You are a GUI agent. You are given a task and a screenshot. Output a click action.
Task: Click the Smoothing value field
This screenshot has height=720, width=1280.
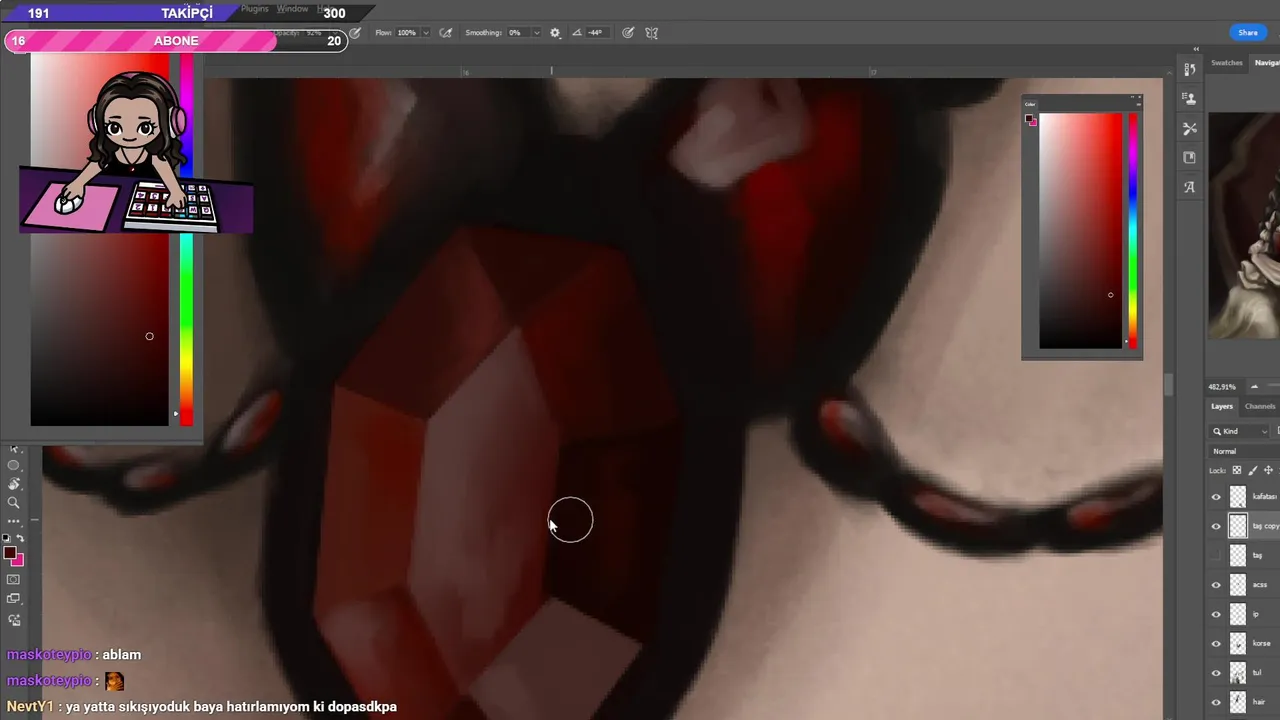click(517, 33)
